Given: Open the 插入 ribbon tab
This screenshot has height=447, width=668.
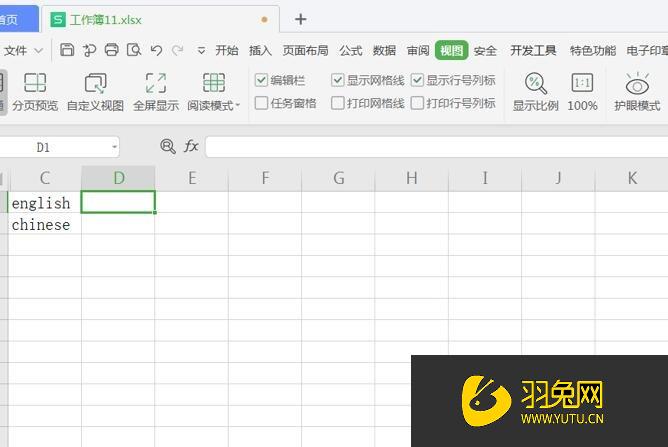Looking at the screenshot, I should tap(260, 51).
